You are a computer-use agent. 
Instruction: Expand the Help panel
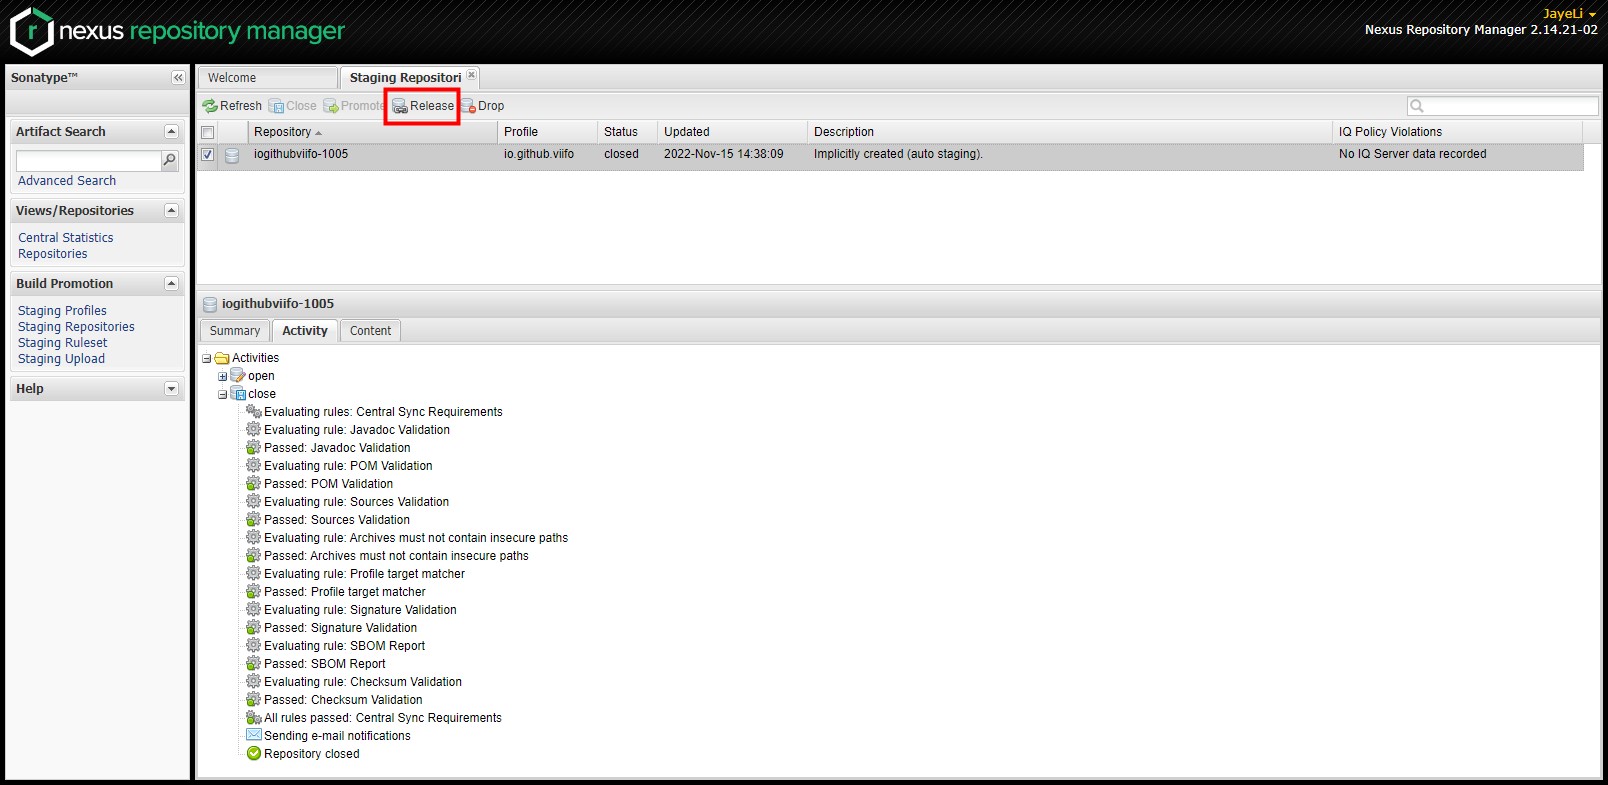point(171,389)
